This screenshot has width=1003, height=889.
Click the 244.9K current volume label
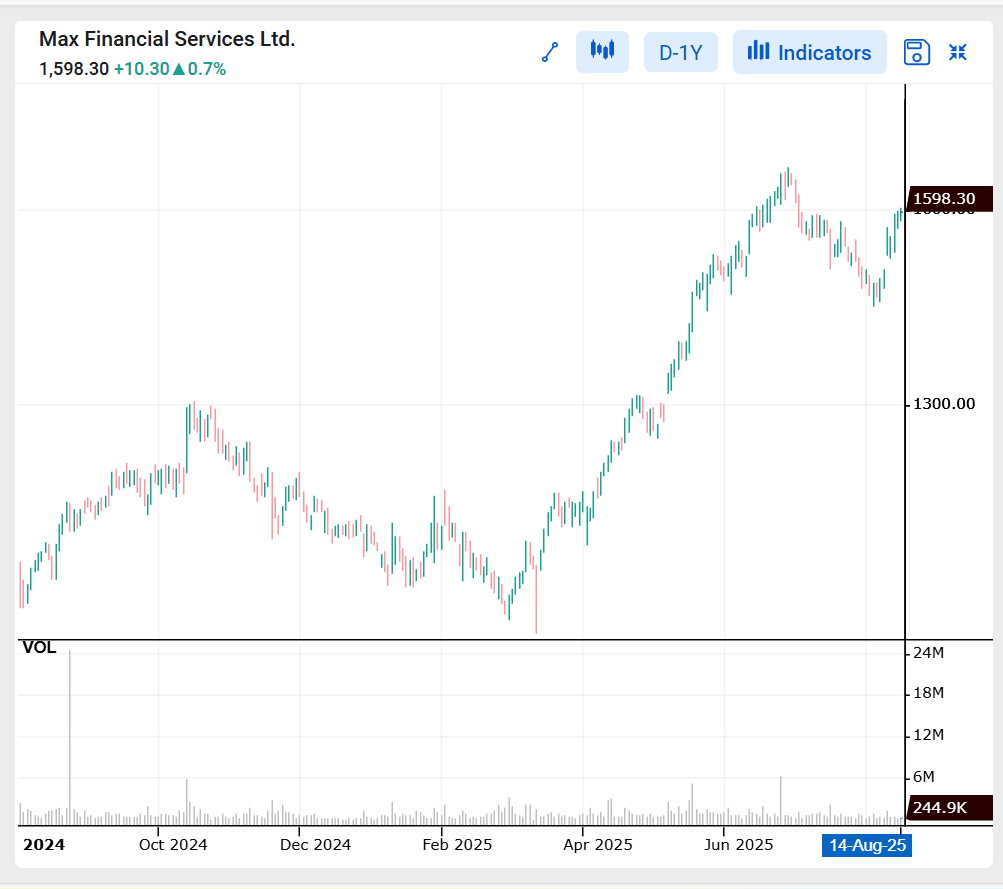950,808
